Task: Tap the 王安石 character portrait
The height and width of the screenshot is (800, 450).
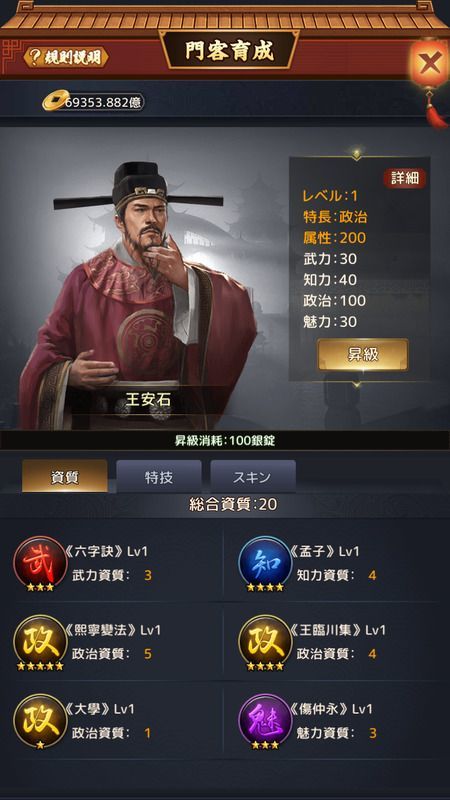Action: pos(138,293)
